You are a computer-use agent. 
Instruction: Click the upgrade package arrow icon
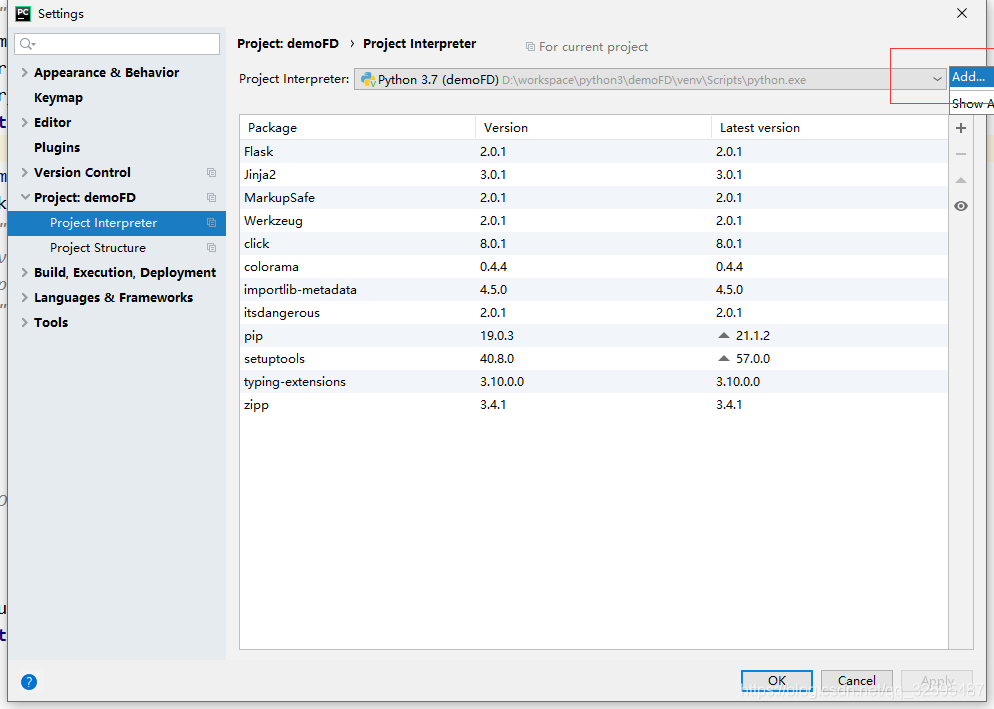(x=961, y=181)
